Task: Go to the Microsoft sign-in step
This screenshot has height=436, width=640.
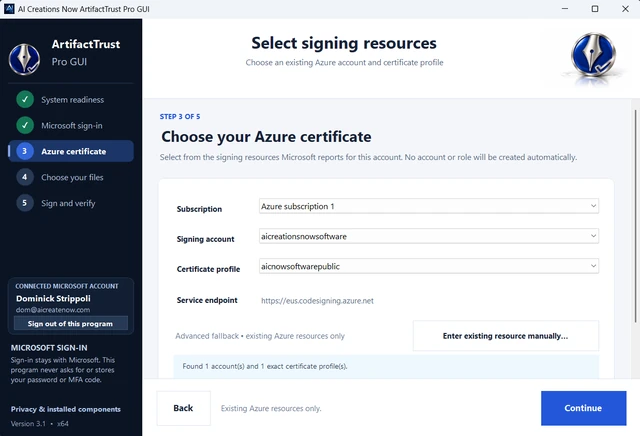Action: [x=71, y=125]
